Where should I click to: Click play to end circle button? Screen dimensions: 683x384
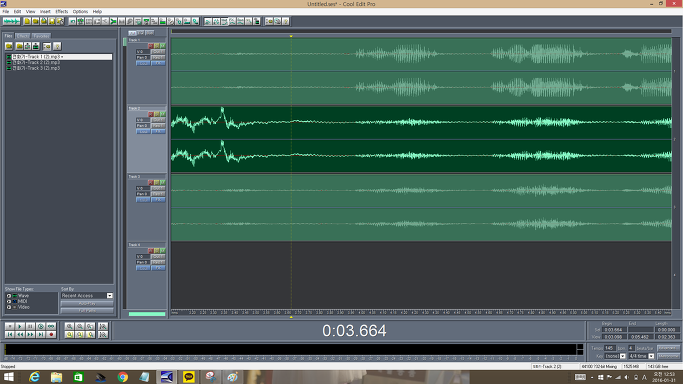coord(41,326)
